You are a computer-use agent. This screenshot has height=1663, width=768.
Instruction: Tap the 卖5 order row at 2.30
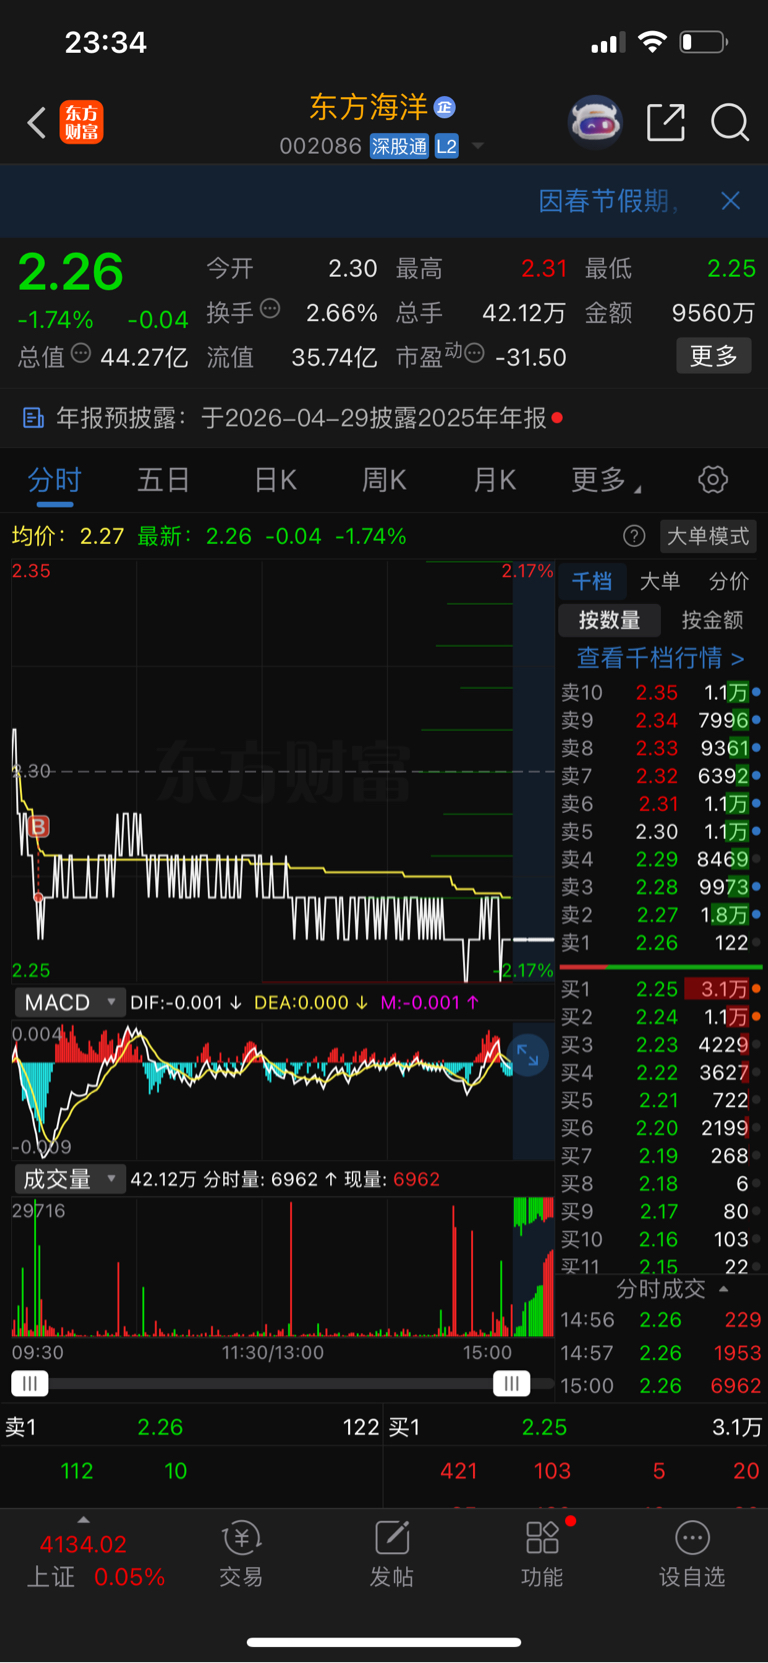(x=660, y=831)
